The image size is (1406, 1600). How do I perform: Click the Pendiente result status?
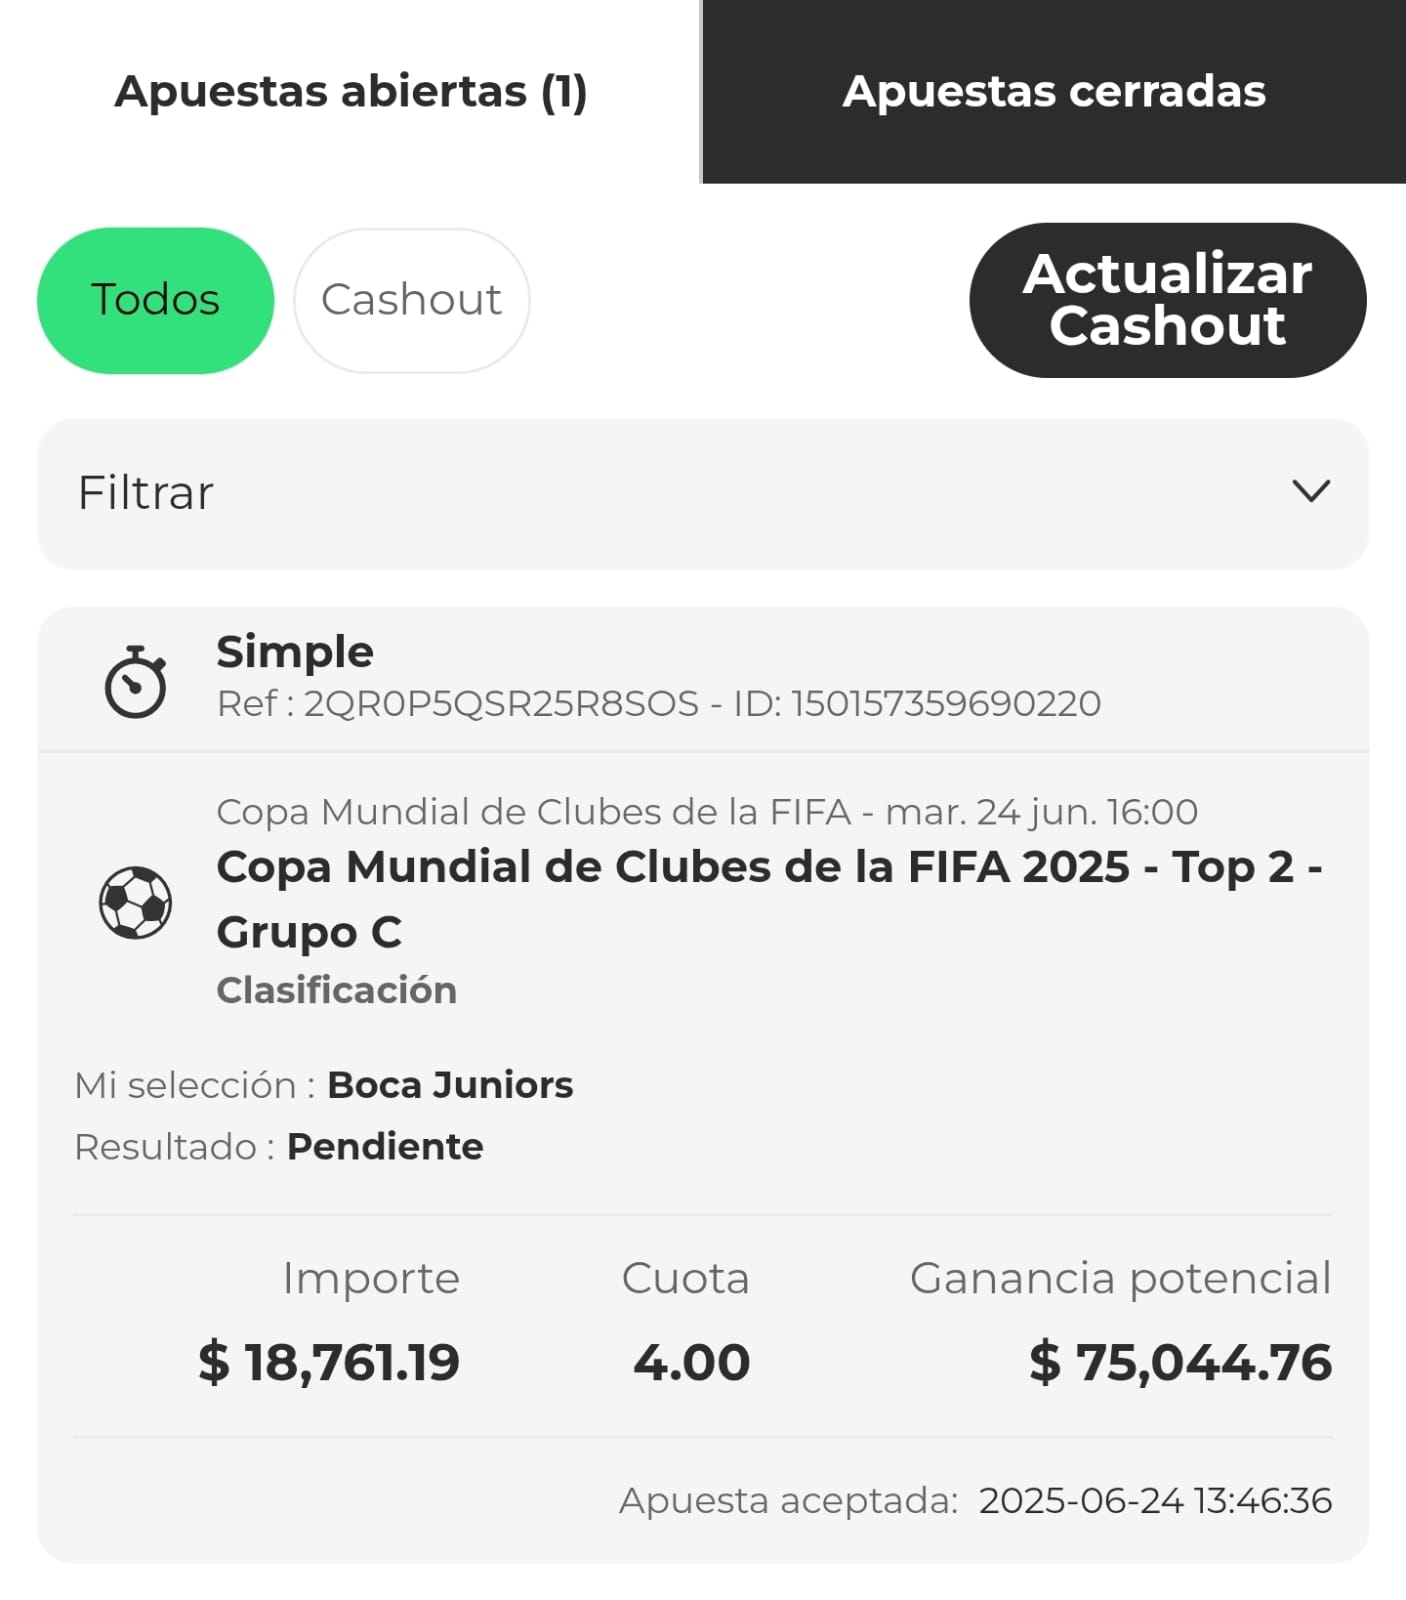tap(385, 1147)
